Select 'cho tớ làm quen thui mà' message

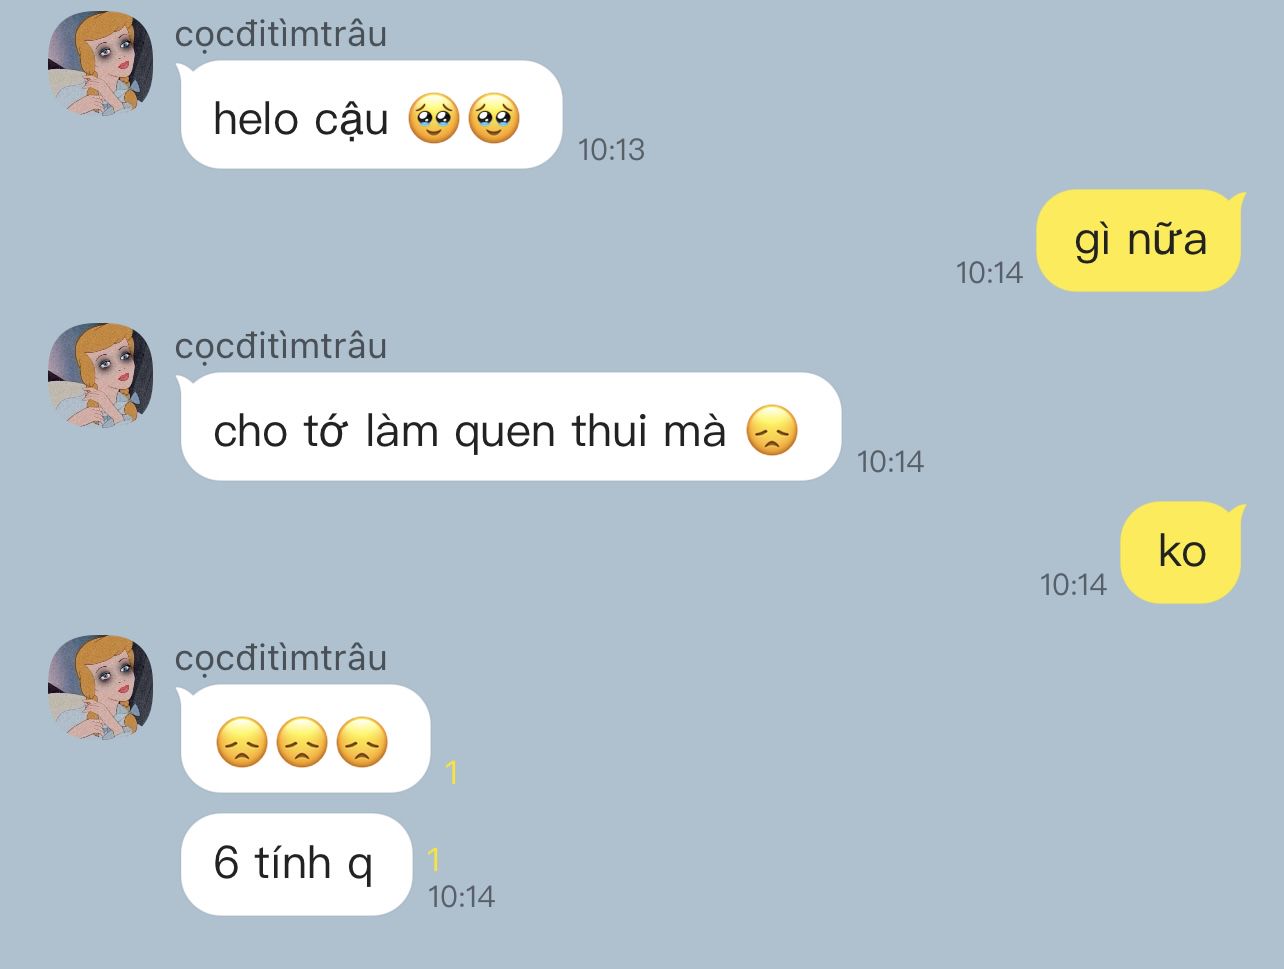tap(509, 427)
